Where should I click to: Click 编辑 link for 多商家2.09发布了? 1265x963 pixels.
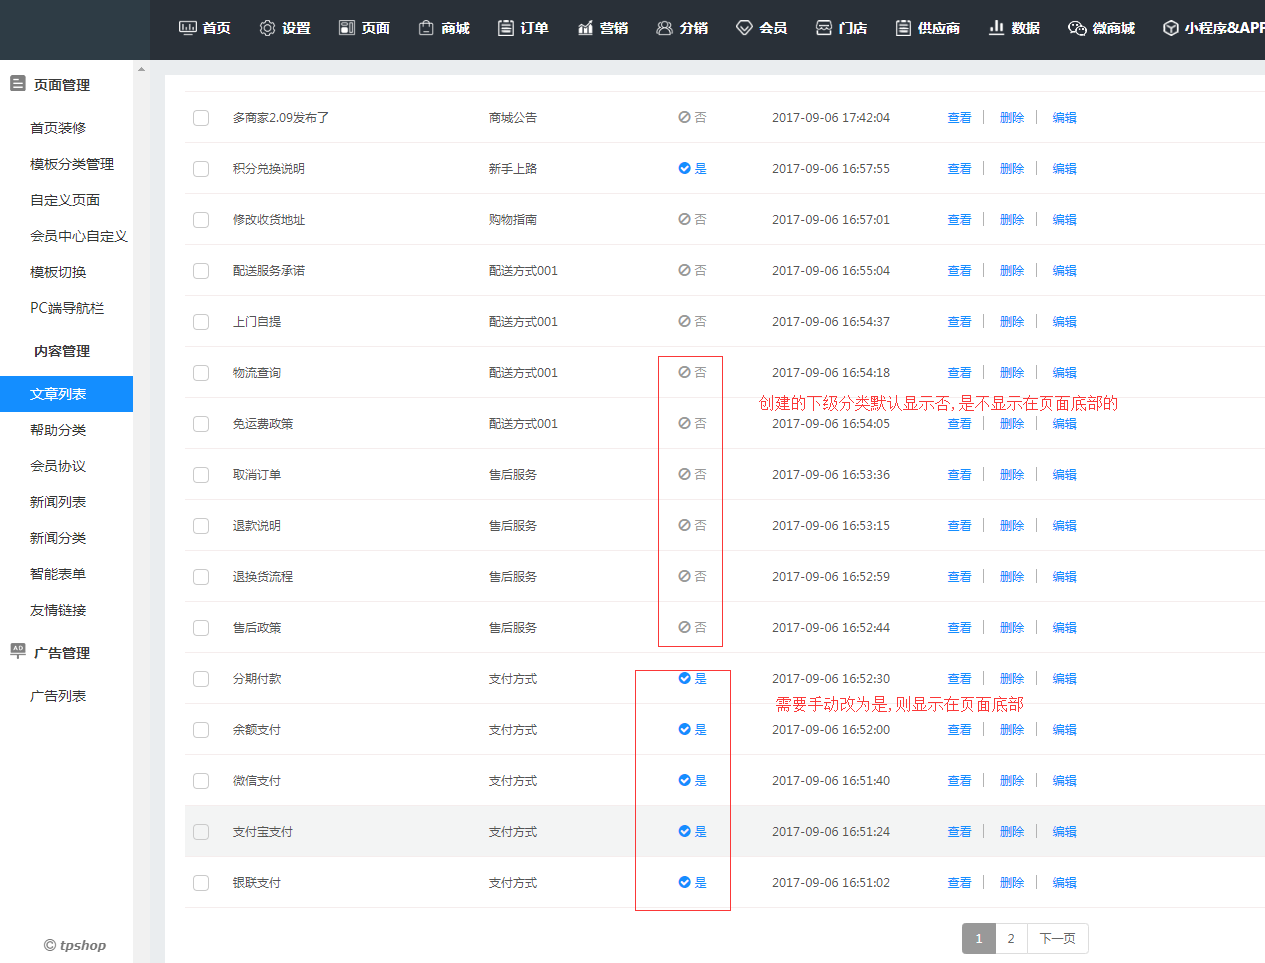1064,118
